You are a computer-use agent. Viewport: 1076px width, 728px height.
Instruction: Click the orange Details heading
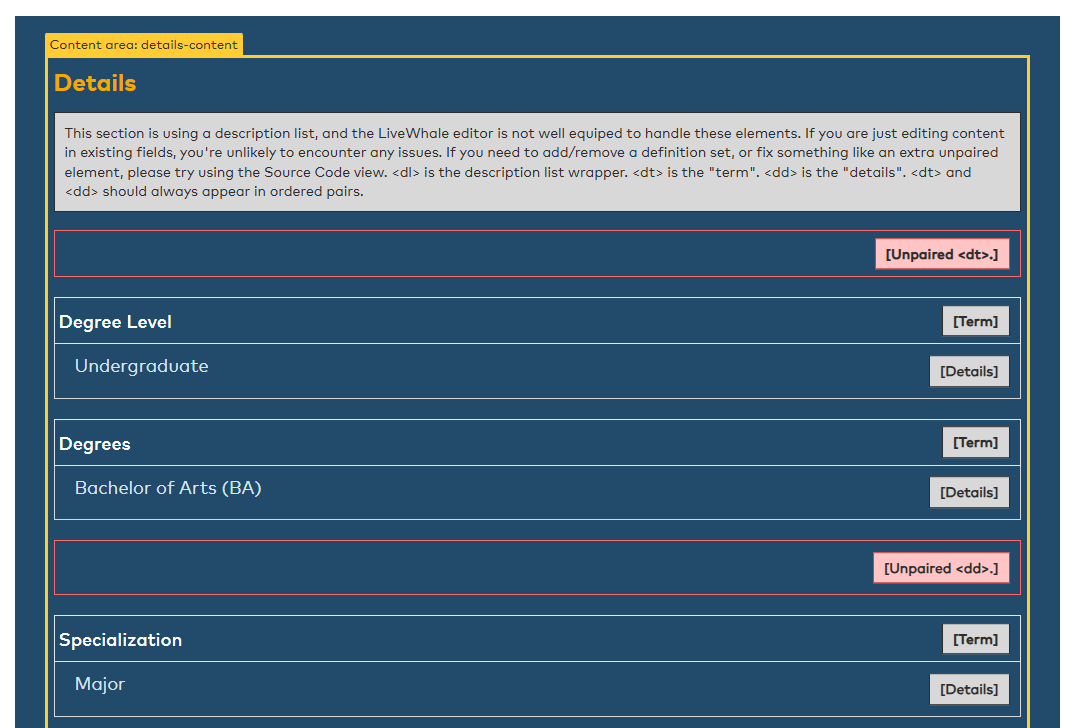[95, 83]
